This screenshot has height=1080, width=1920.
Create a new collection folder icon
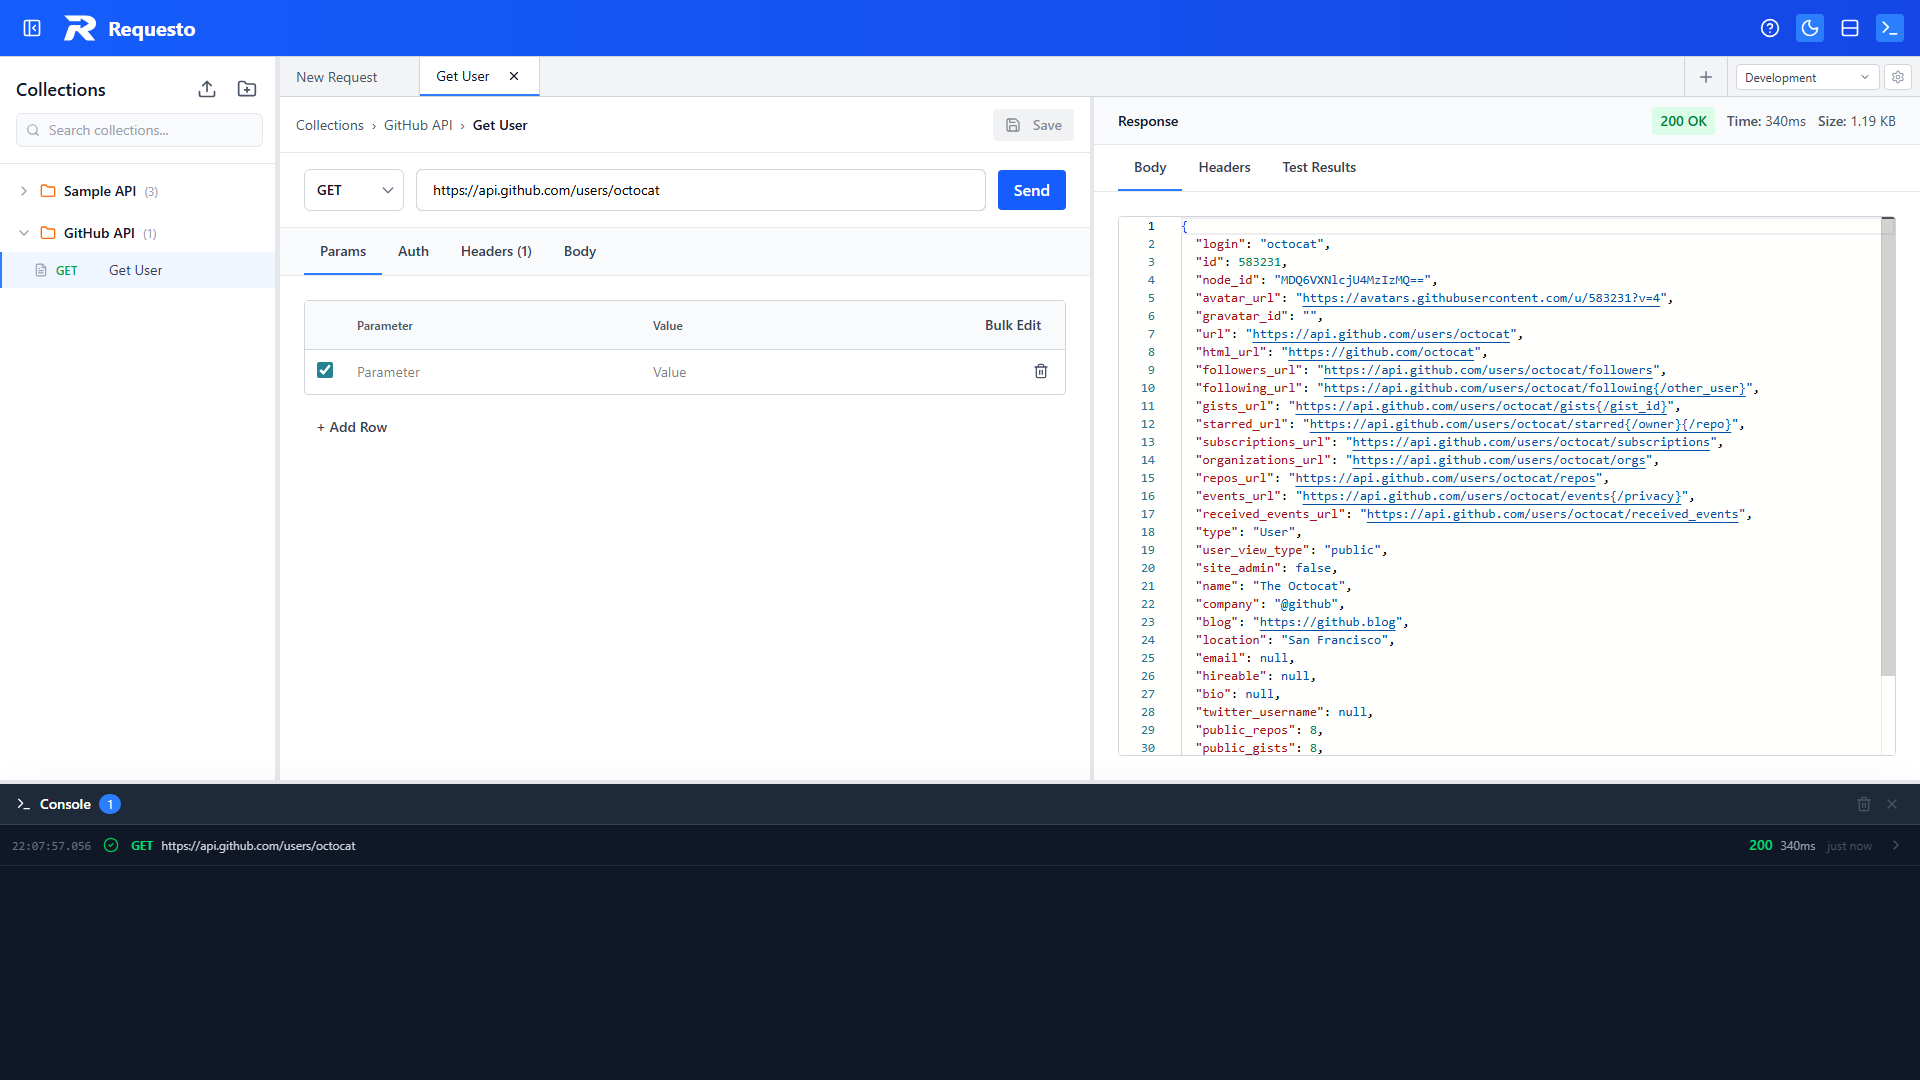(247, 89)
